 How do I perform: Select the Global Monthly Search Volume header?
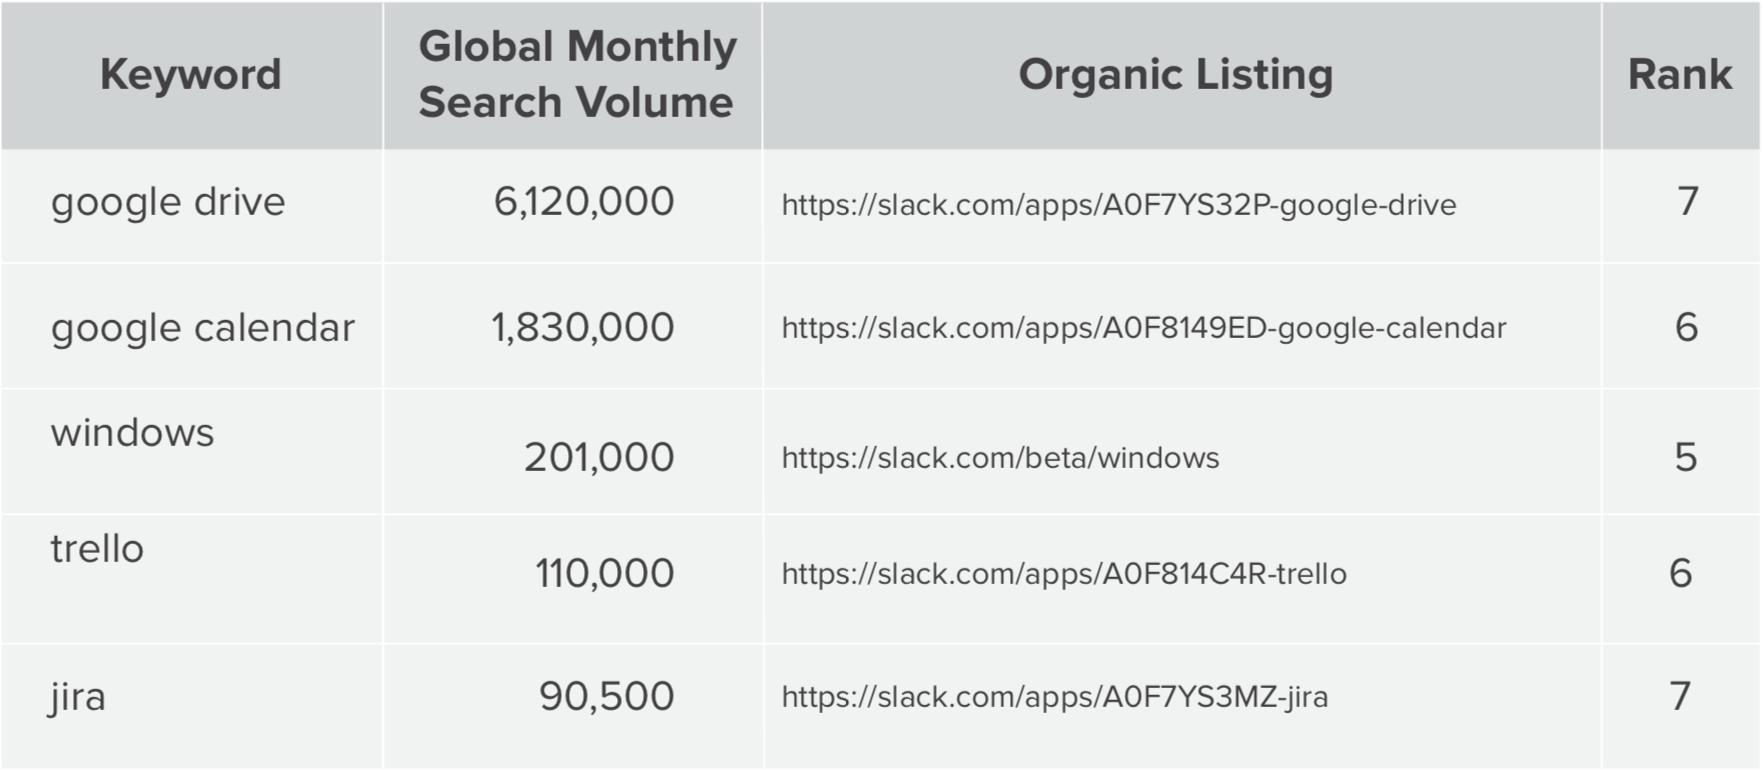click(x=577, y=75)
